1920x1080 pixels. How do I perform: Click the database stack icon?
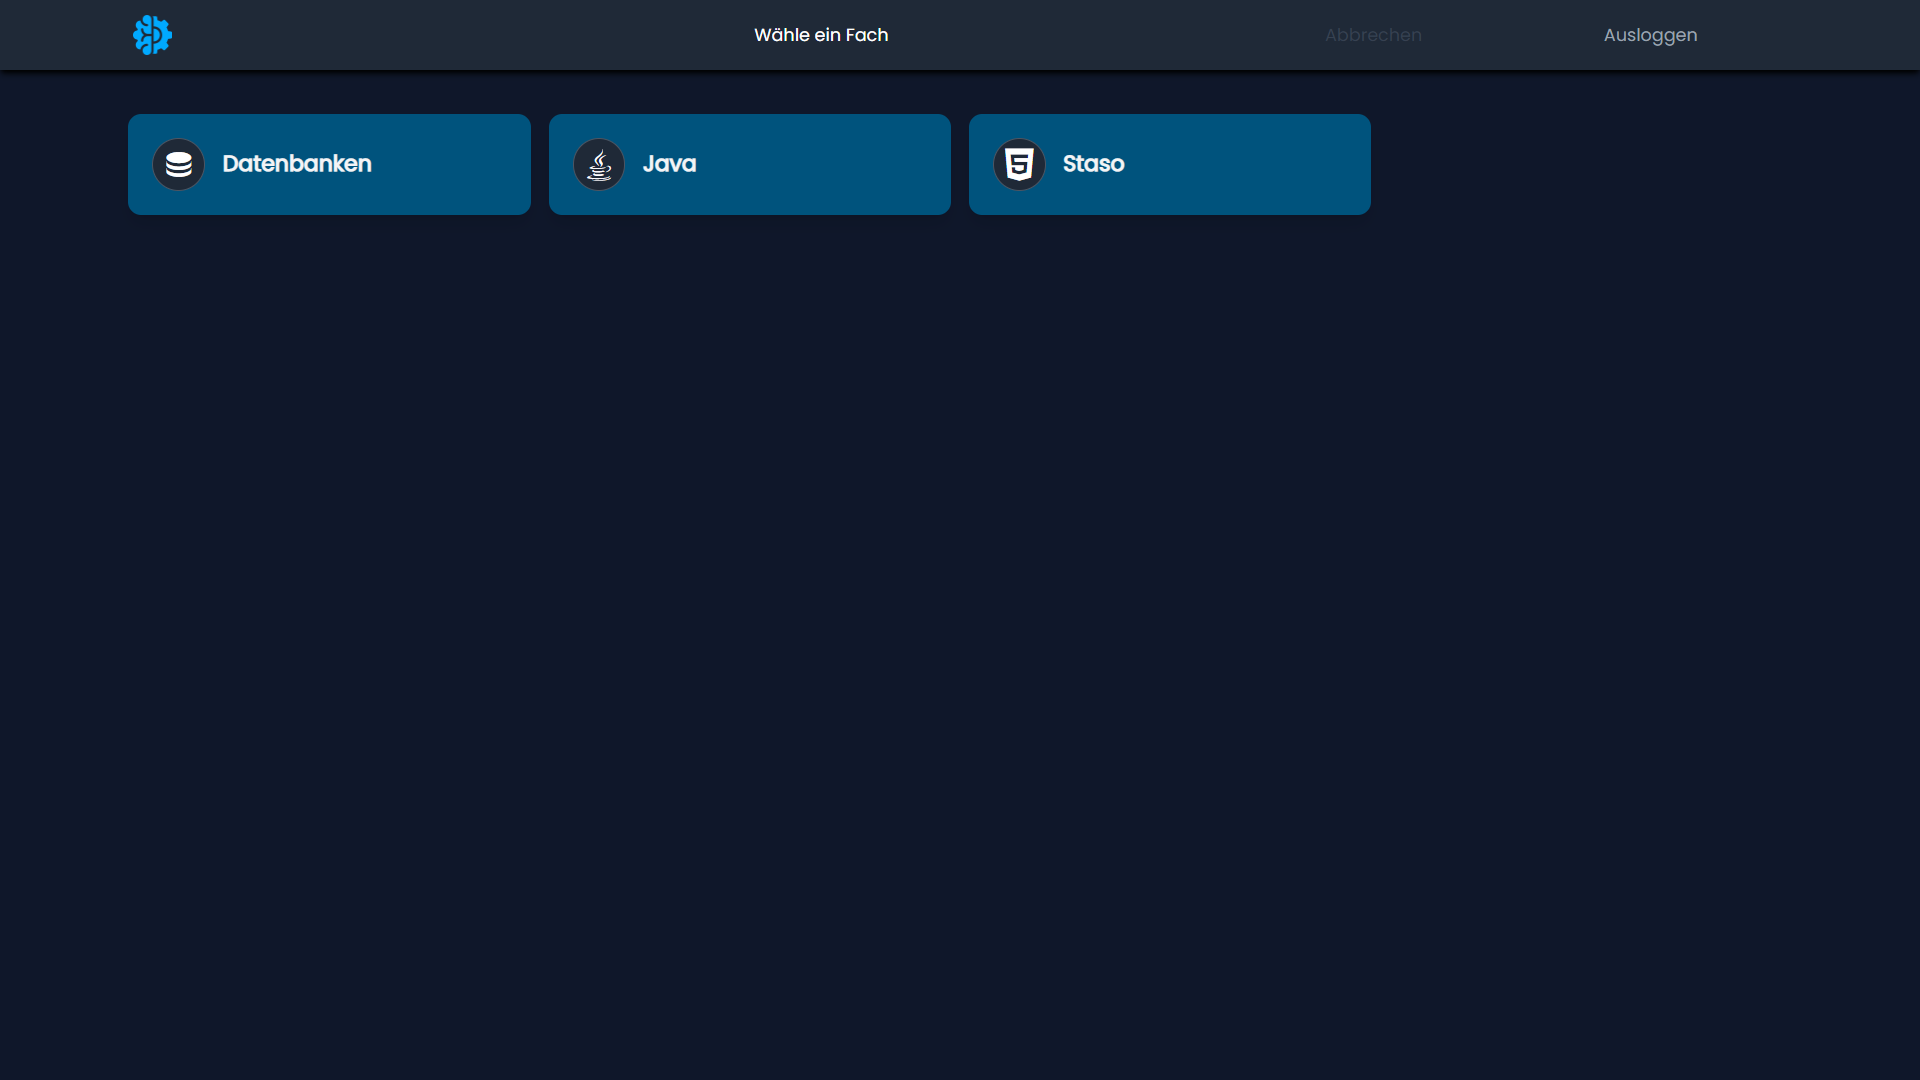click(x=179, y=164)
